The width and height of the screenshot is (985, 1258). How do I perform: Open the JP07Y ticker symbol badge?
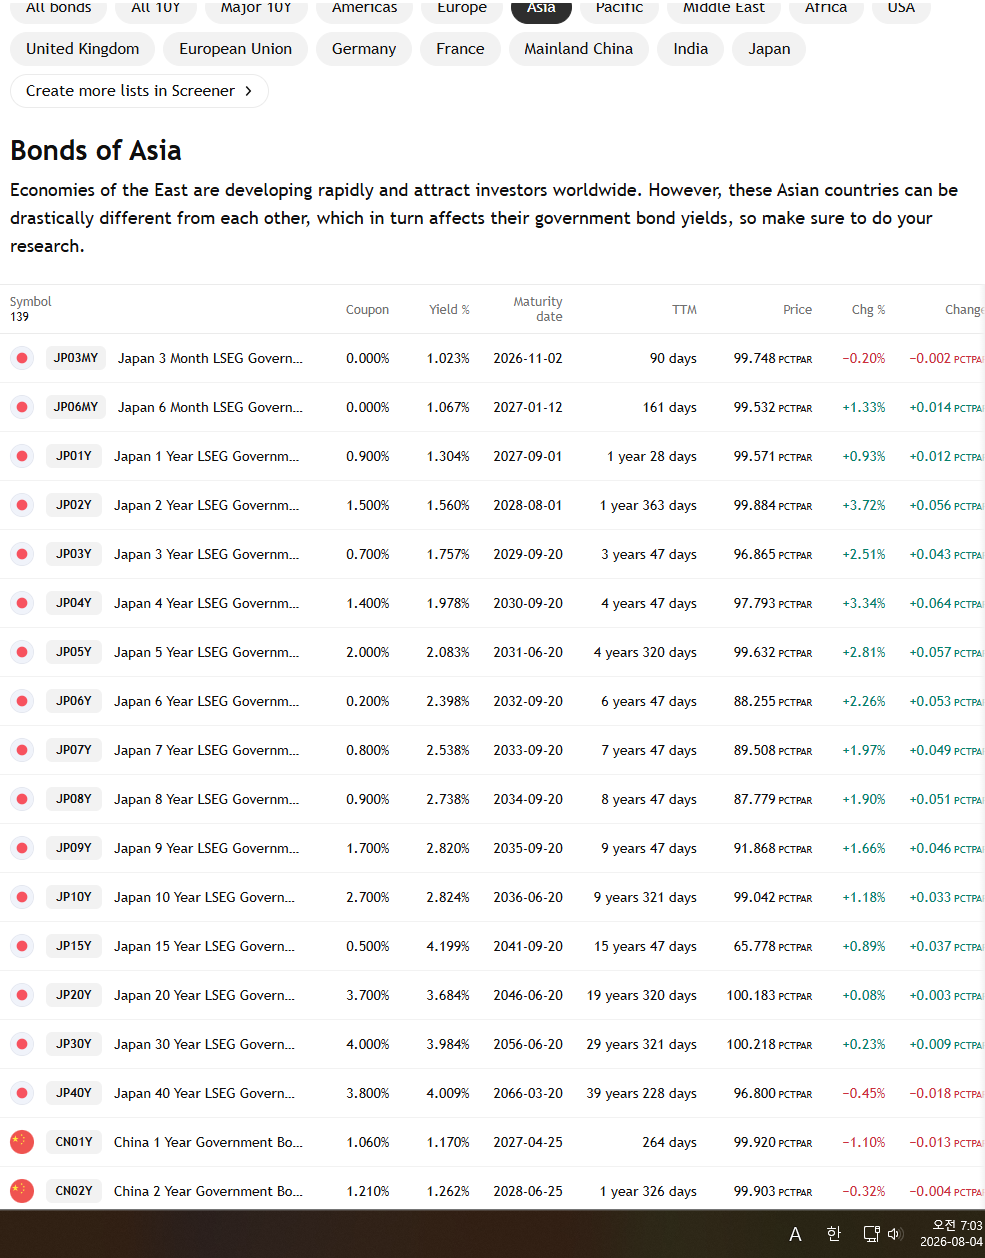point(74,750)
